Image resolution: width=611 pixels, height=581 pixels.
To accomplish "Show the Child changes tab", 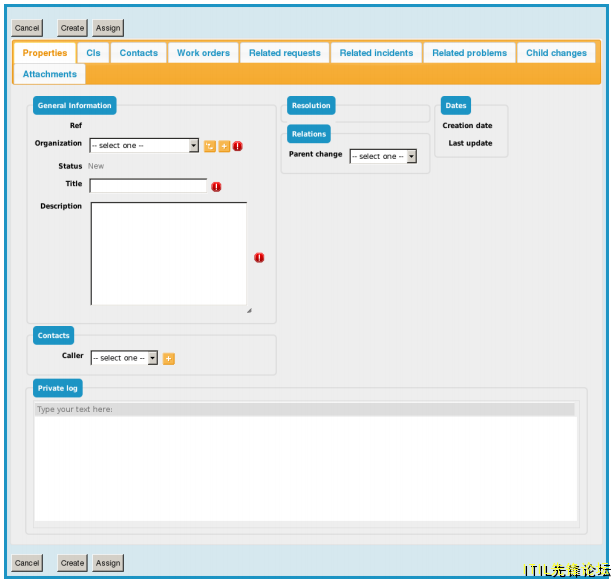I will (x=556, y=53).
